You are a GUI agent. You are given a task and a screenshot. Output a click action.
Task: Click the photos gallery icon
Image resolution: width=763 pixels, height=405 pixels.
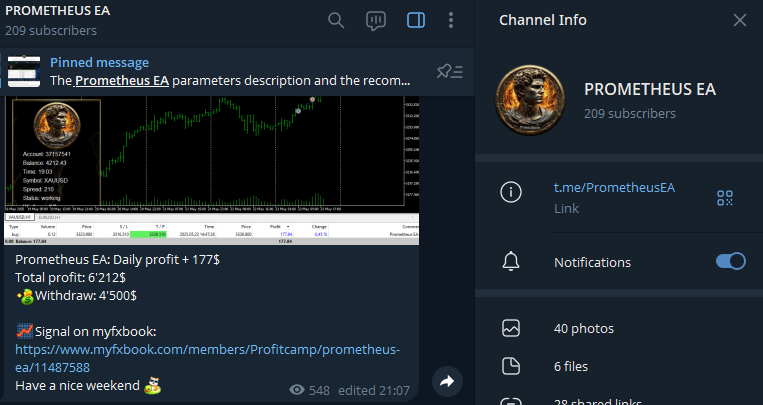(511, 328)
